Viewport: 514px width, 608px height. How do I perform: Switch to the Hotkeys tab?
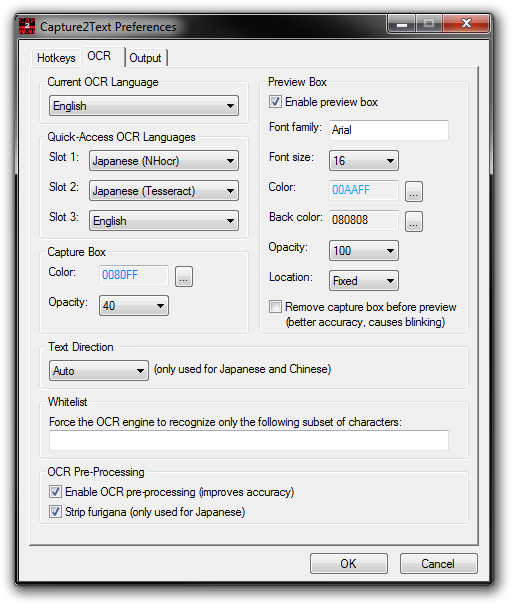pos(56,58)
